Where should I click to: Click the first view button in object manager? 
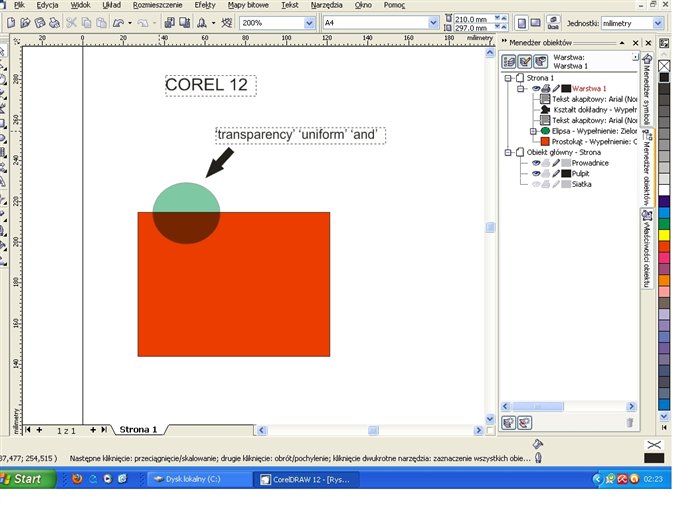(x=509, y=61)
